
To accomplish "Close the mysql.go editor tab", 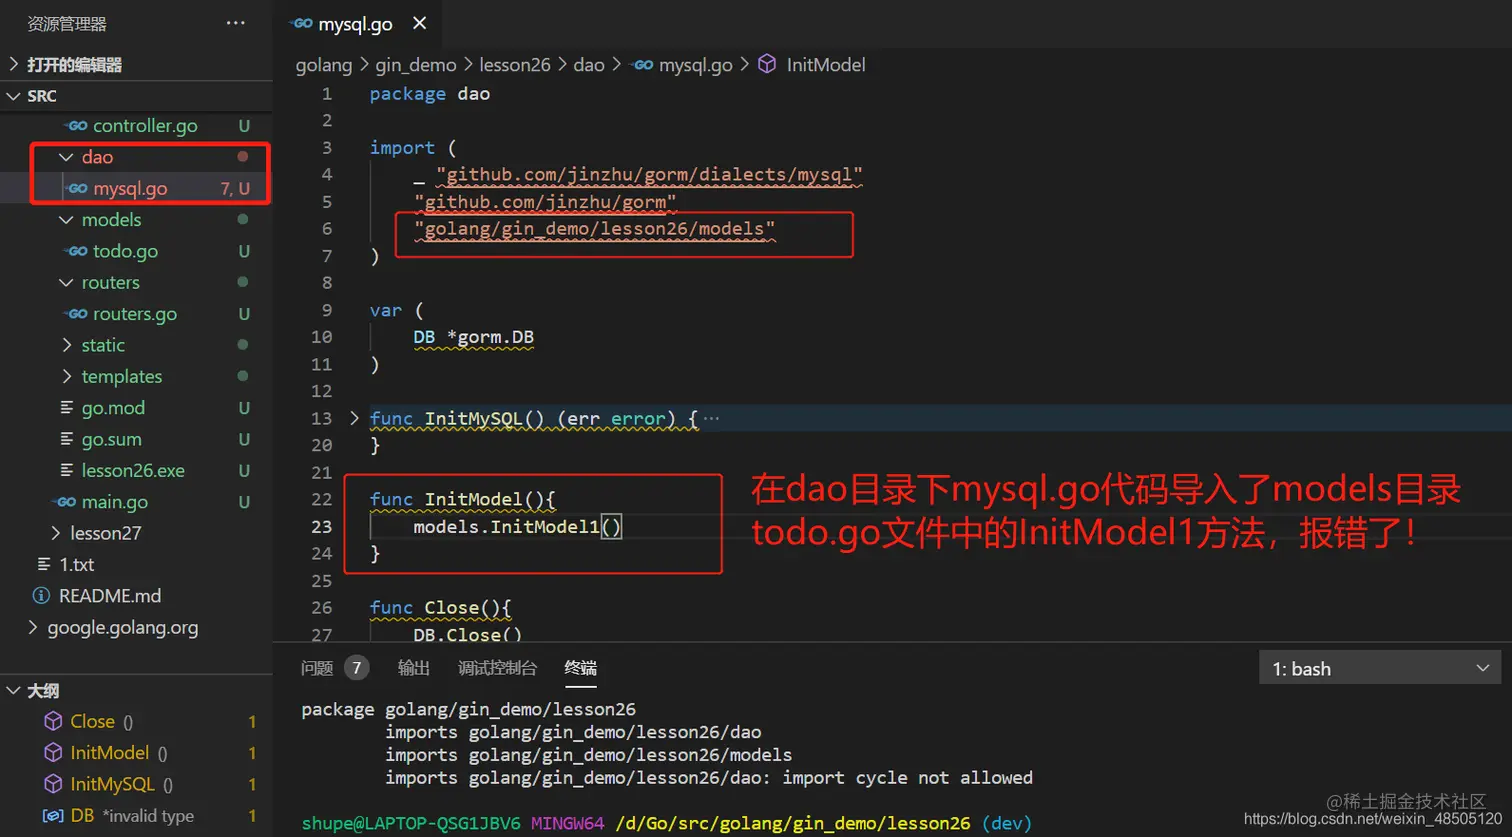I will pos(420,23).
